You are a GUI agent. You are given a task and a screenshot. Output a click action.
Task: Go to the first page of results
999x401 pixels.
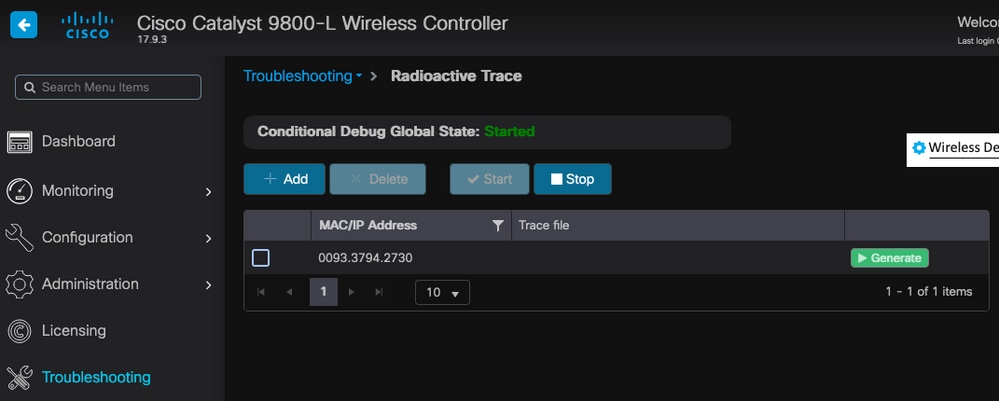tap(261, 292)
